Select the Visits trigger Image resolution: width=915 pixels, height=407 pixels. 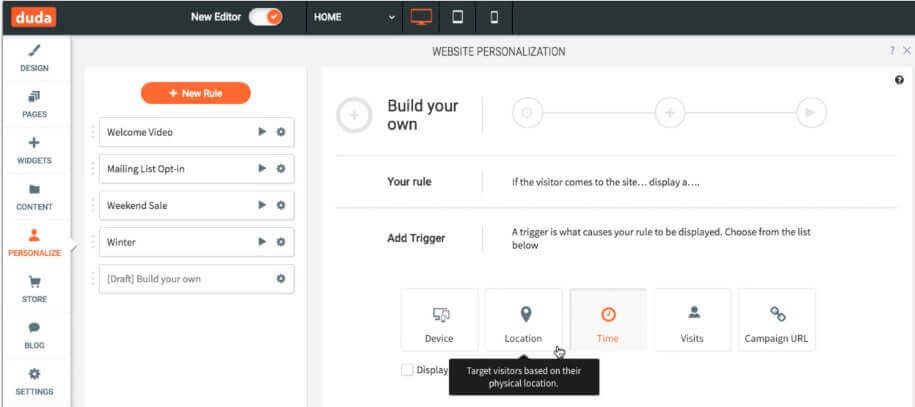click(692, 321)
